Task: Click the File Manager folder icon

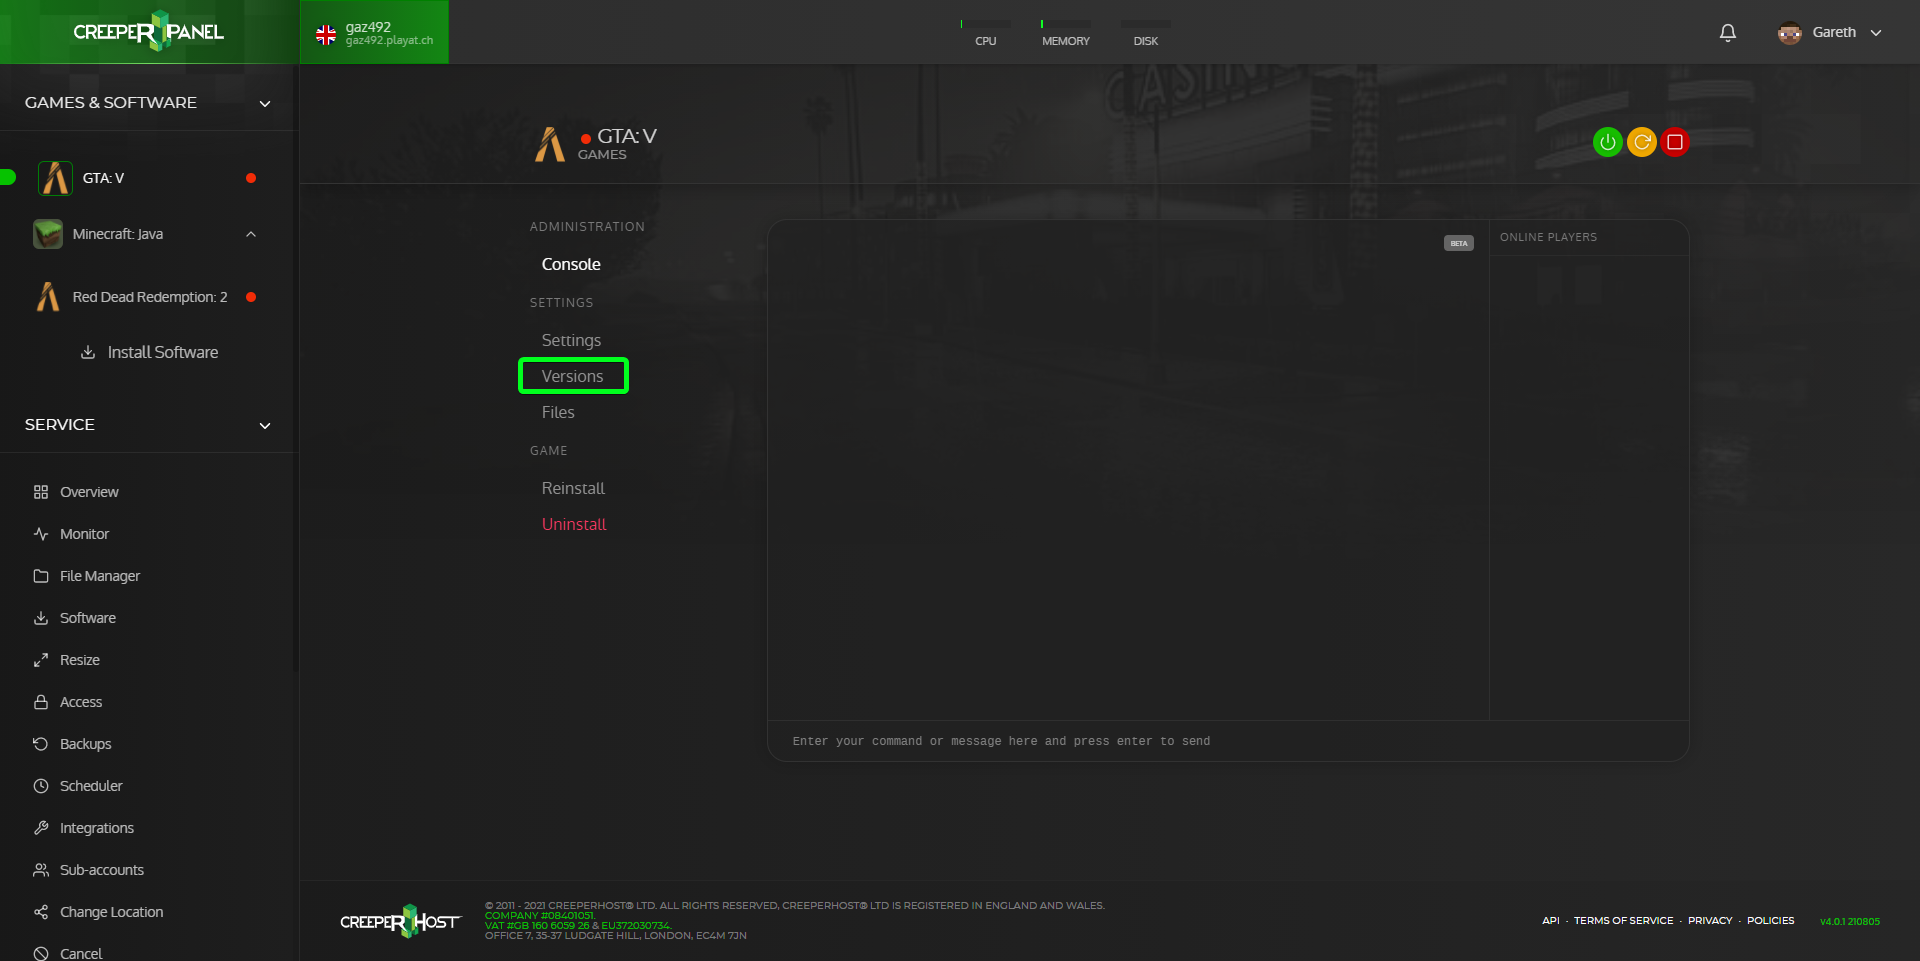Action: coord(41,576)
